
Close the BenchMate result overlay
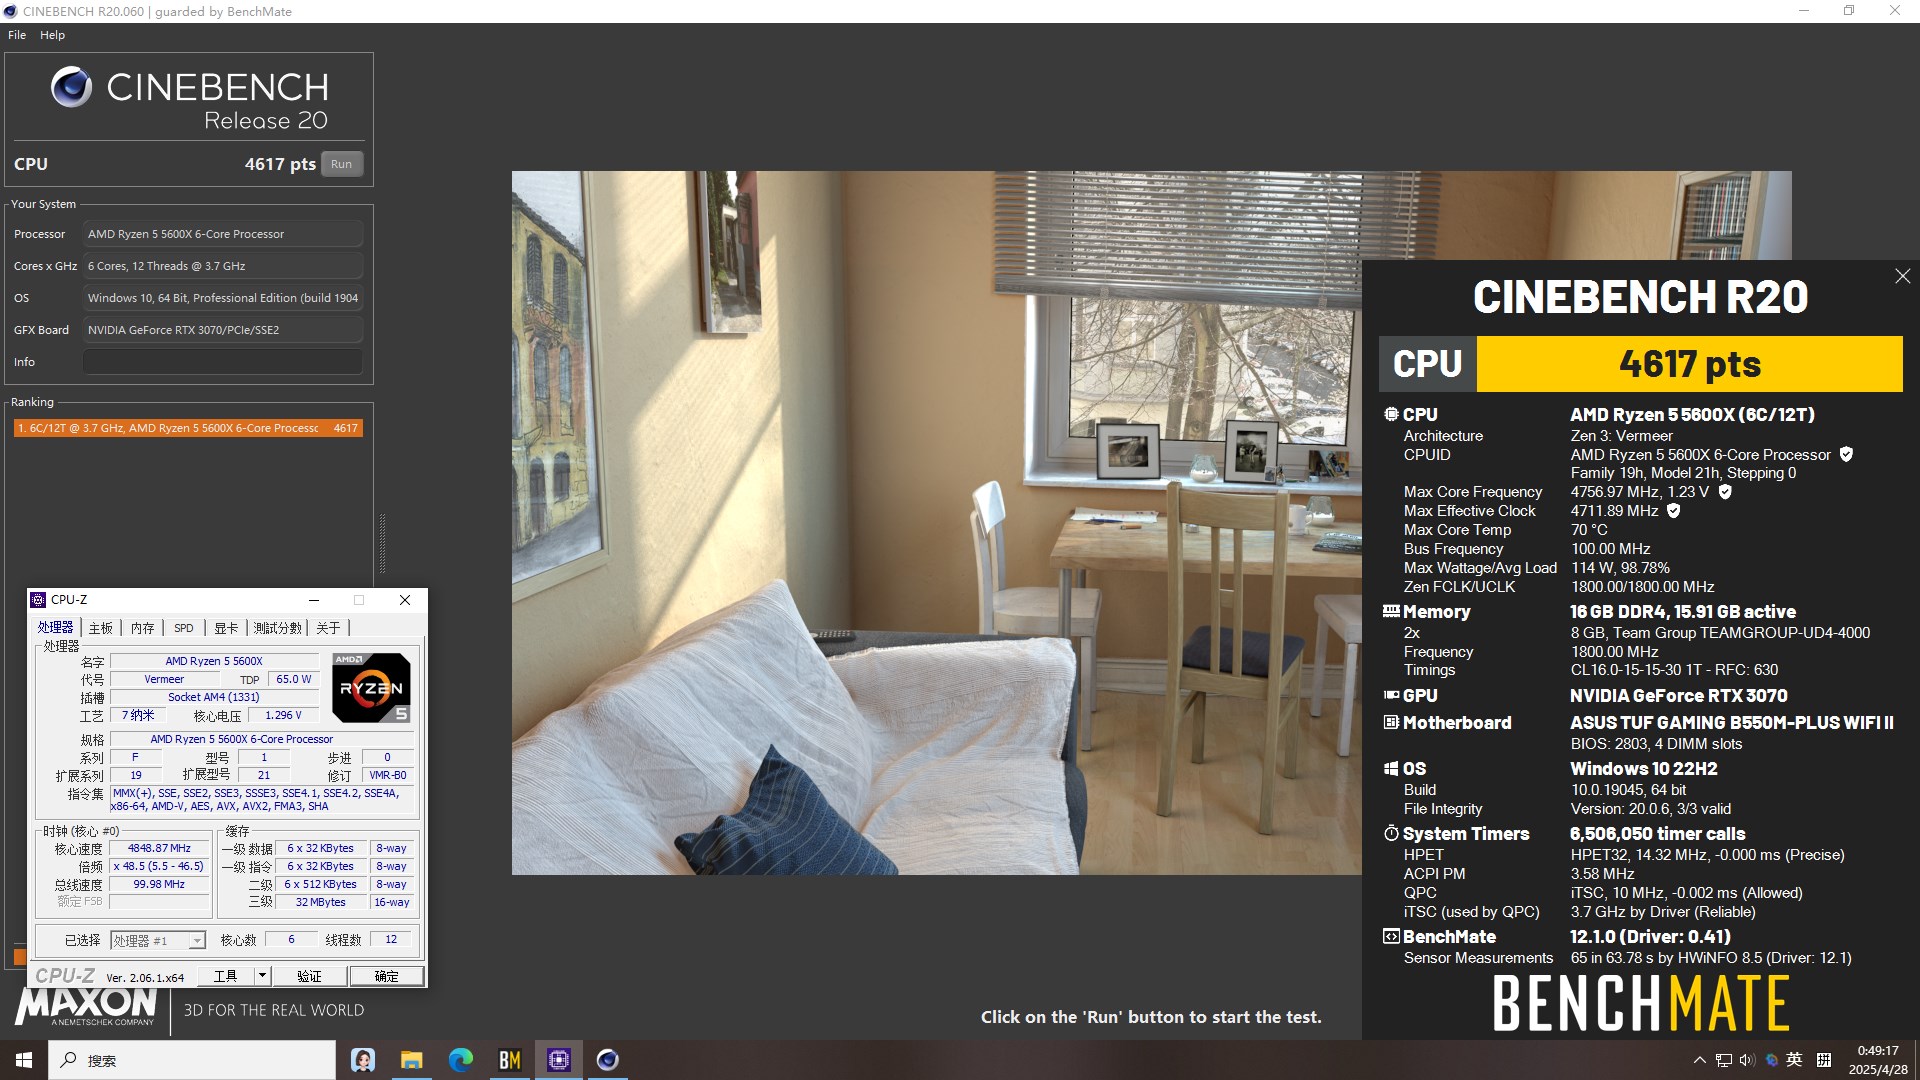click(x=1902, y=276)
